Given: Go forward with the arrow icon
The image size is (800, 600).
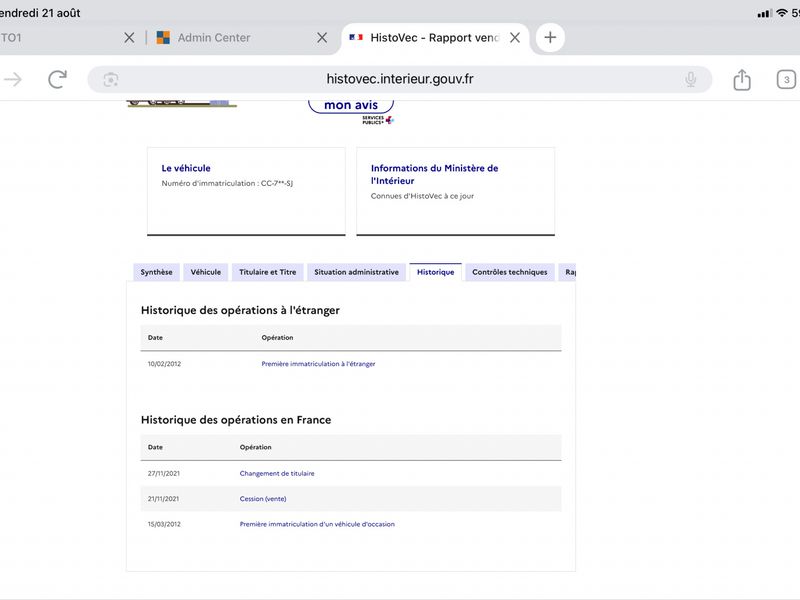Looking at the screenshot, I should point(12,79).
